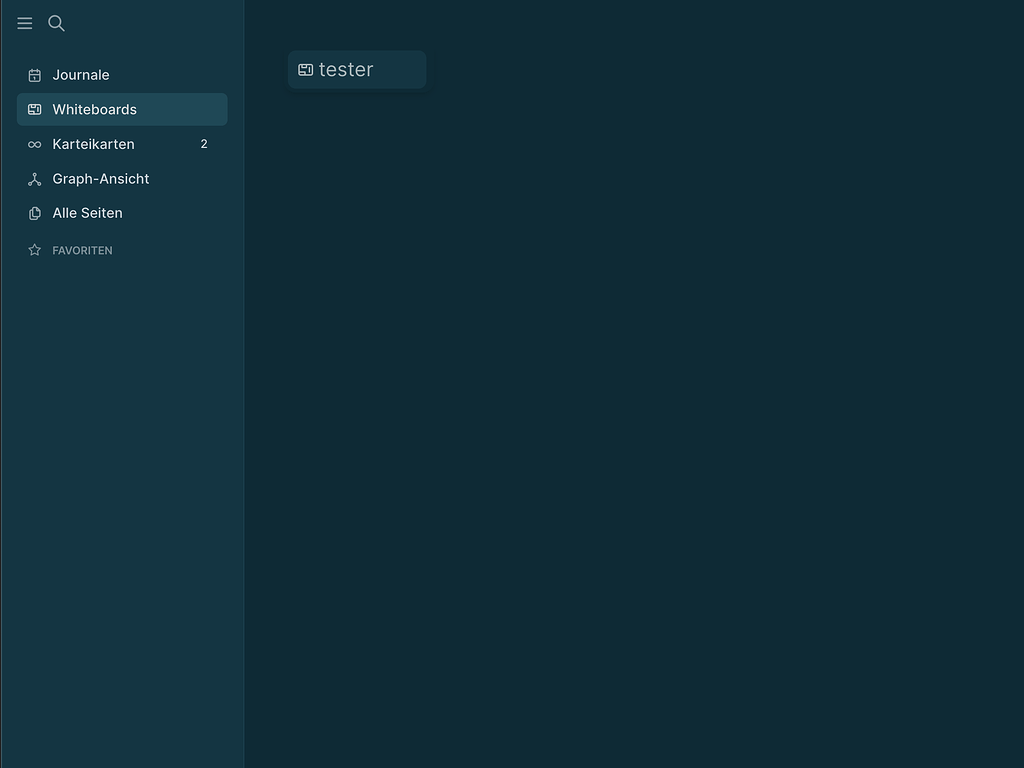Click the star icon next to FAVORITEN
Viewport: 1024px width, 768px height.
click(34, 250)
